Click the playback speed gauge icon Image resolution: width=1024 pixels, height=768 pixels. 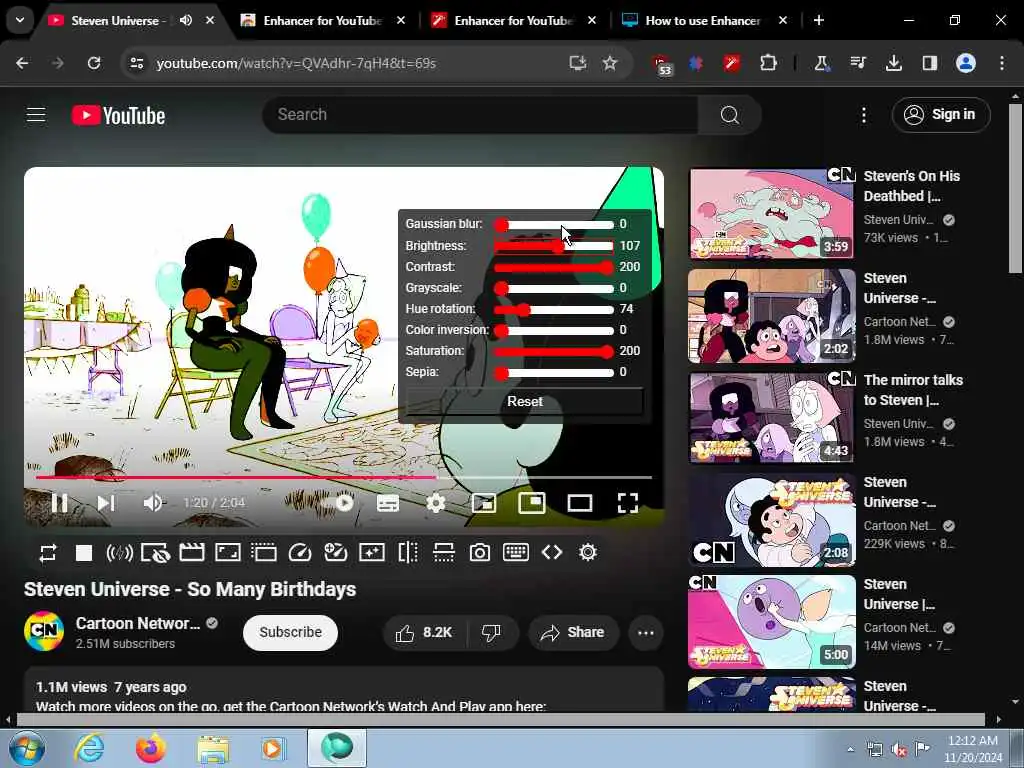tap(300, 552)
